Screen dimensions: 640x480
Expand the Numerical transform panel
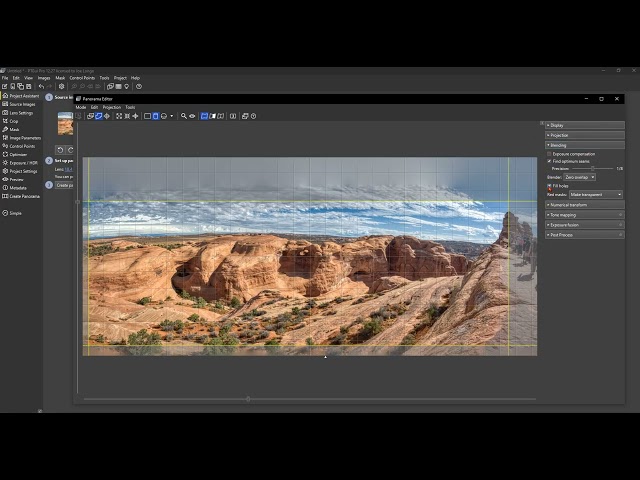tap(584, 205)
